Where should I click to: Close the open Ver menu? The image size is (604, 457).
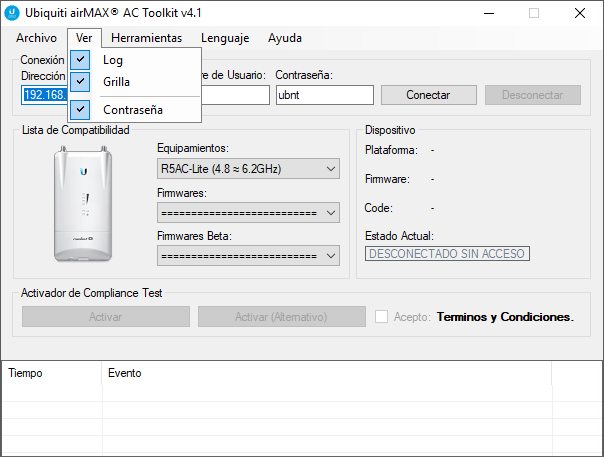[x=84, y=38]
